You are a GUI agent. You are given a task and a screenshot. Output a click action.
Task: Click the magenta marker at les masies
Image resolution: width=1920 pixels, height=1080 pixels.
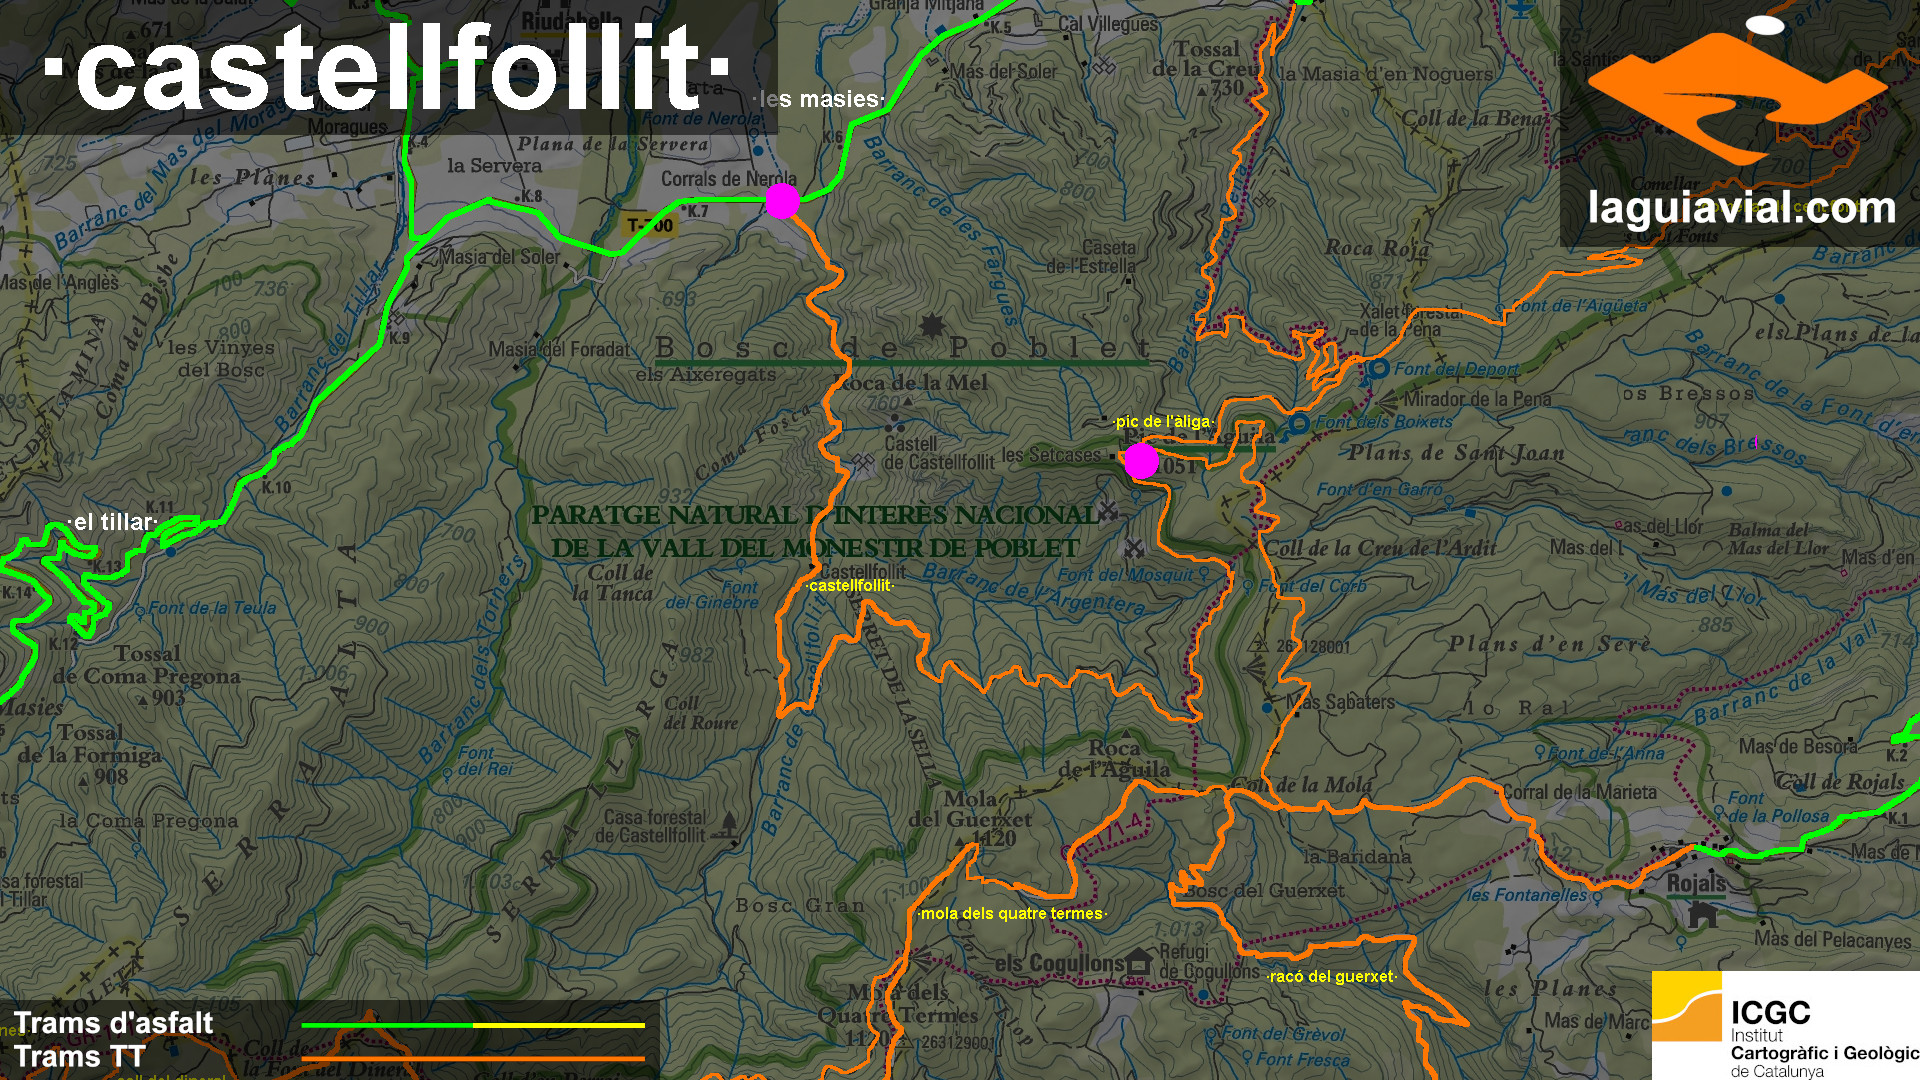782,201
